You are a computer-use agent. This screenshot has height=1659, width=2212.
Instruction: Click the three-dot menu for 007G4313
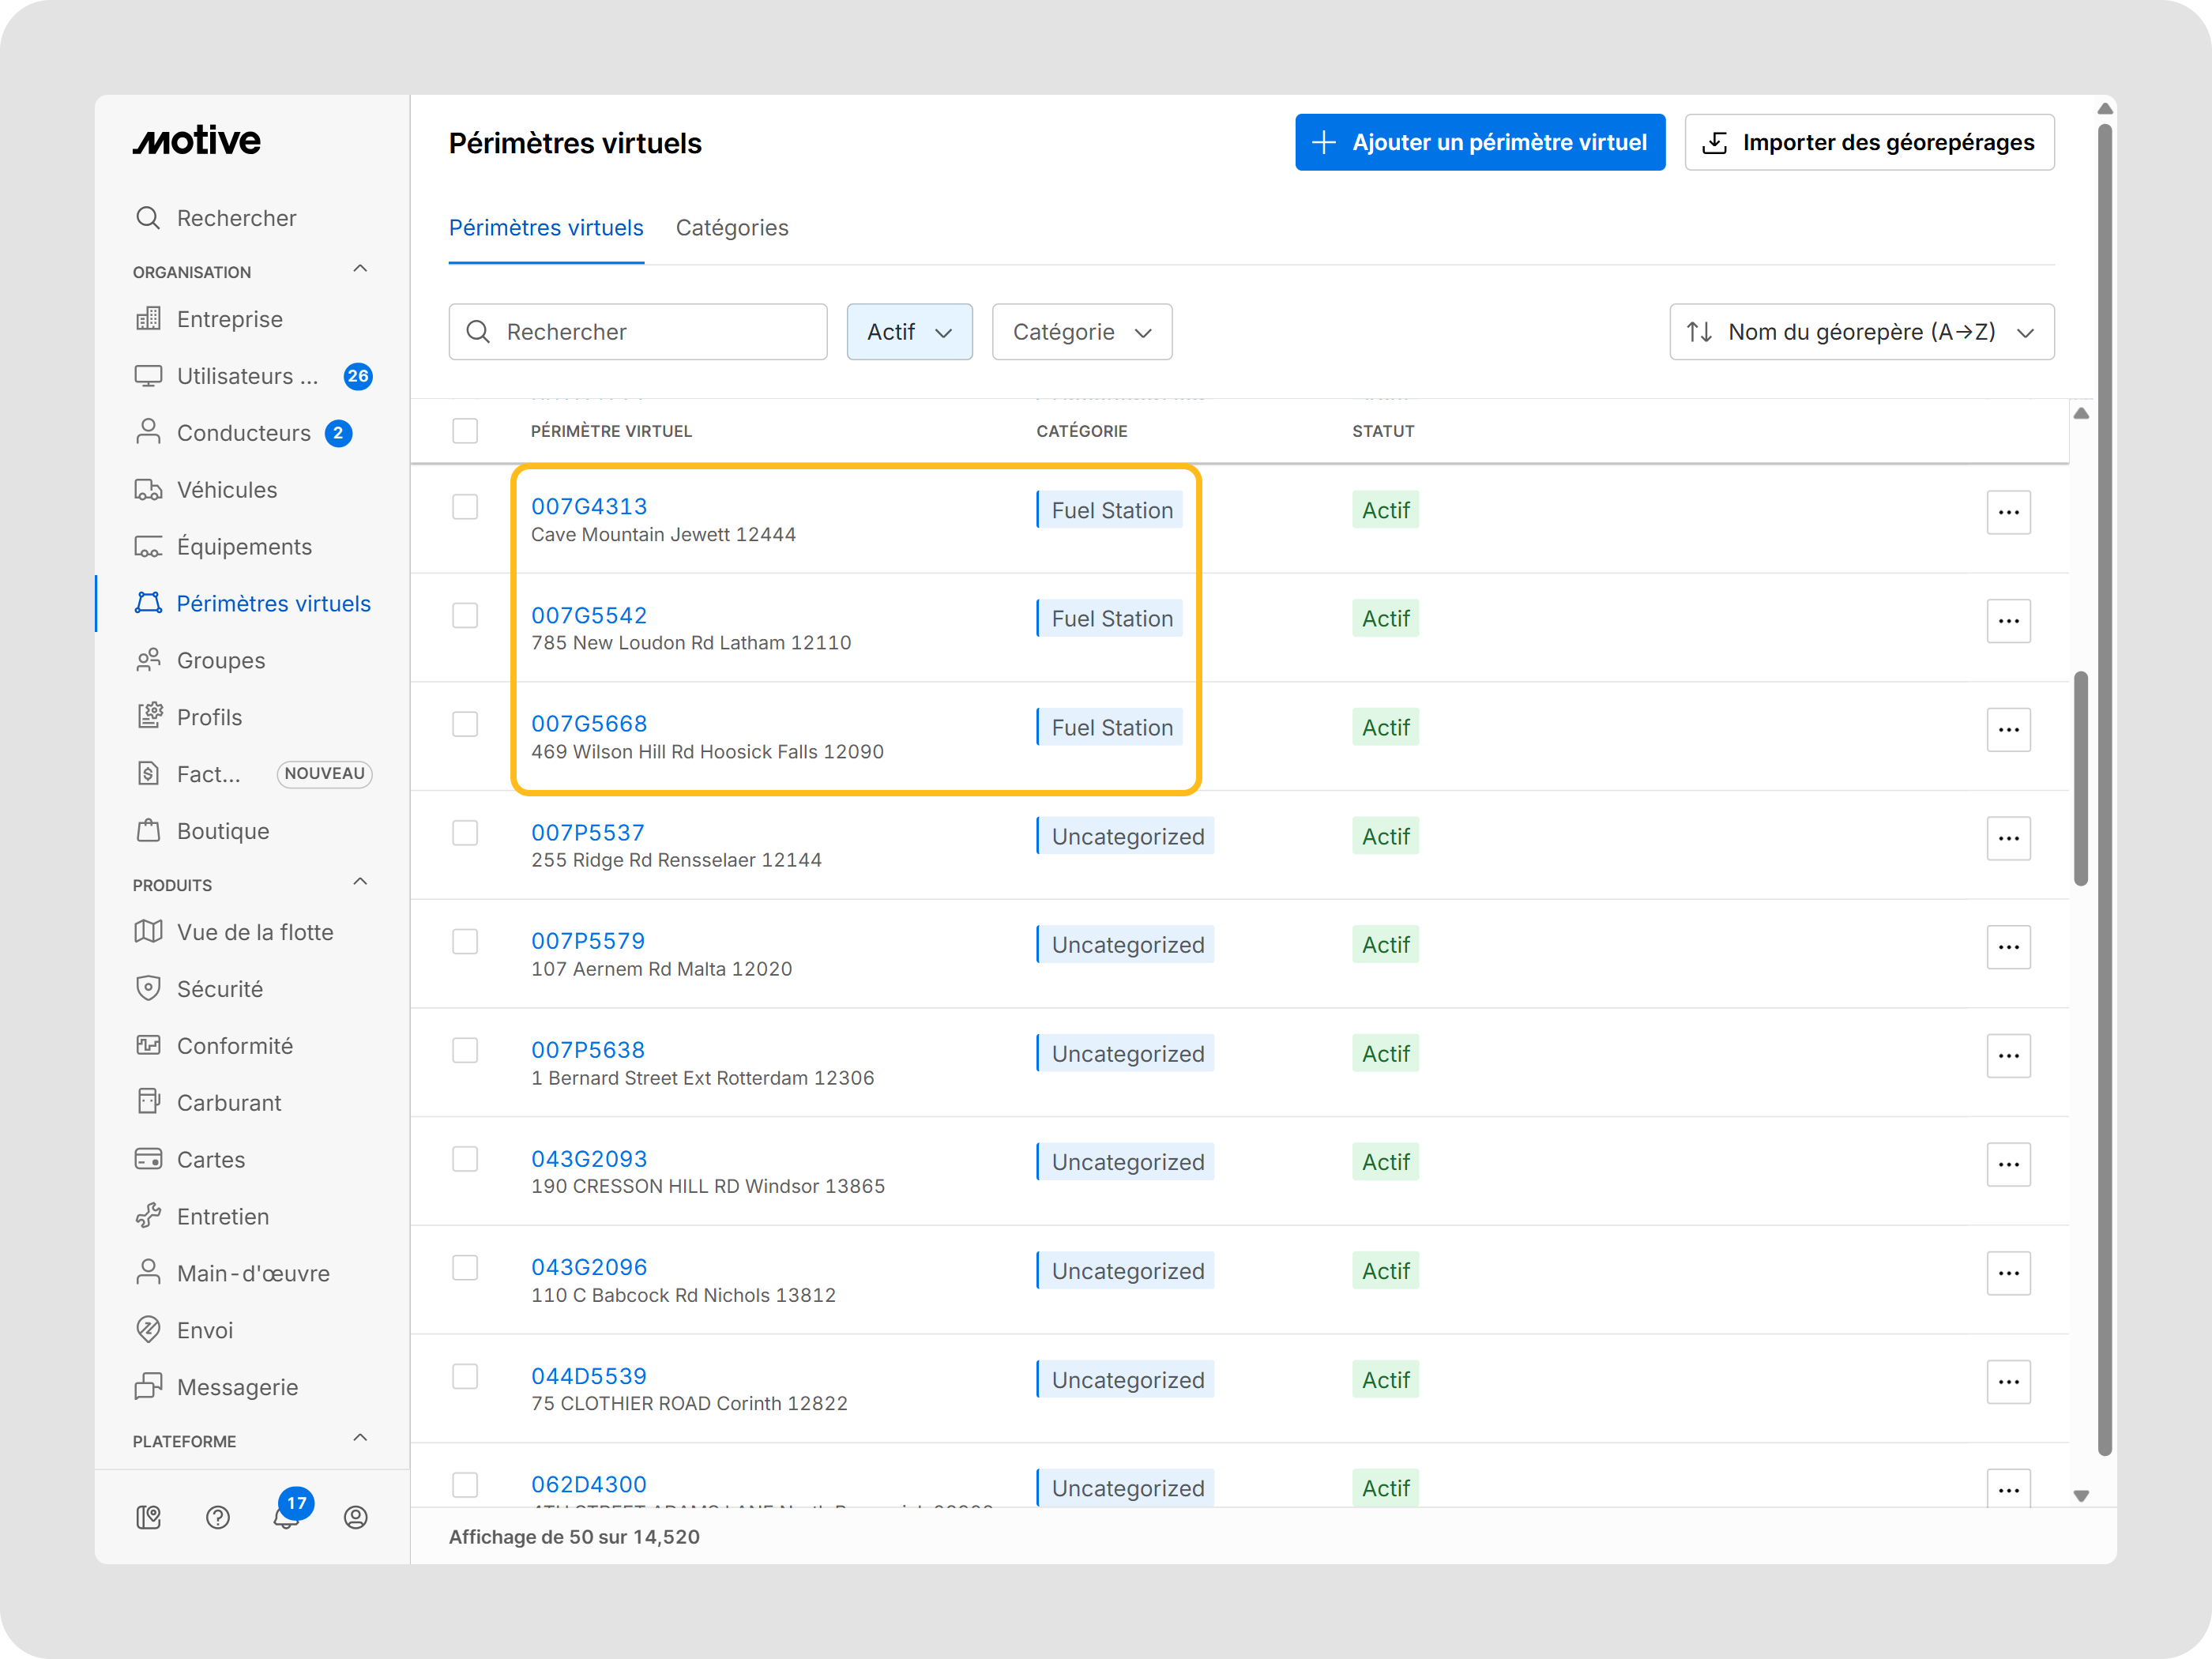[x=2008, y=512]
